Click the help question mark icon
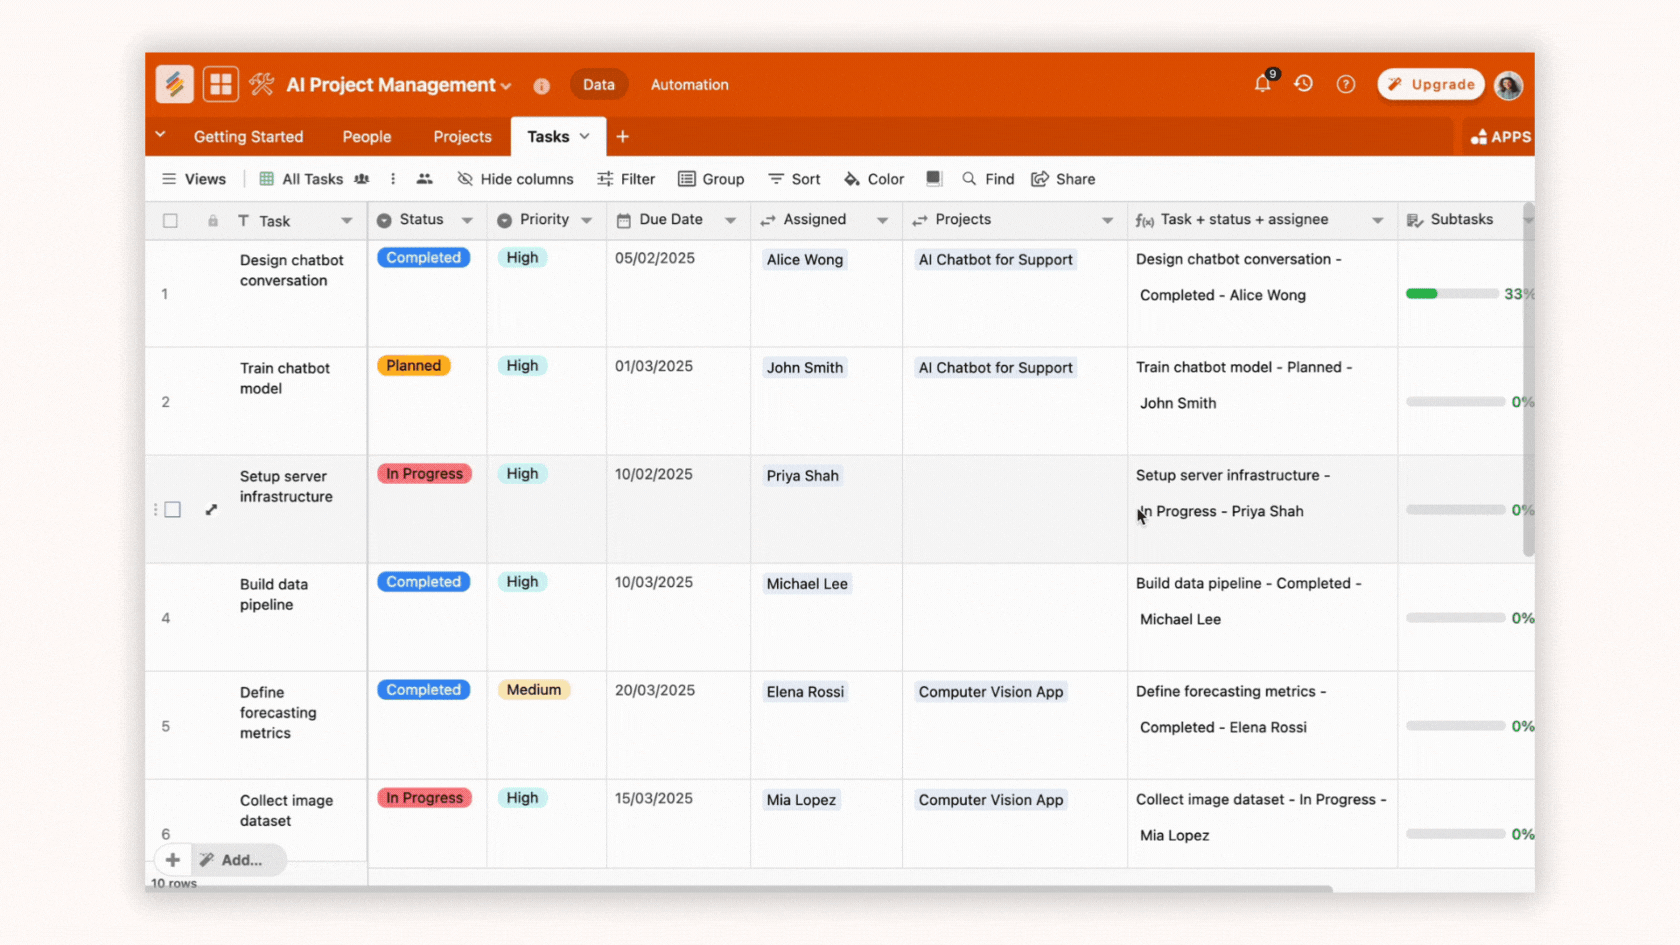This screenshot has height=945, width=1680. tap(1346, 84)
